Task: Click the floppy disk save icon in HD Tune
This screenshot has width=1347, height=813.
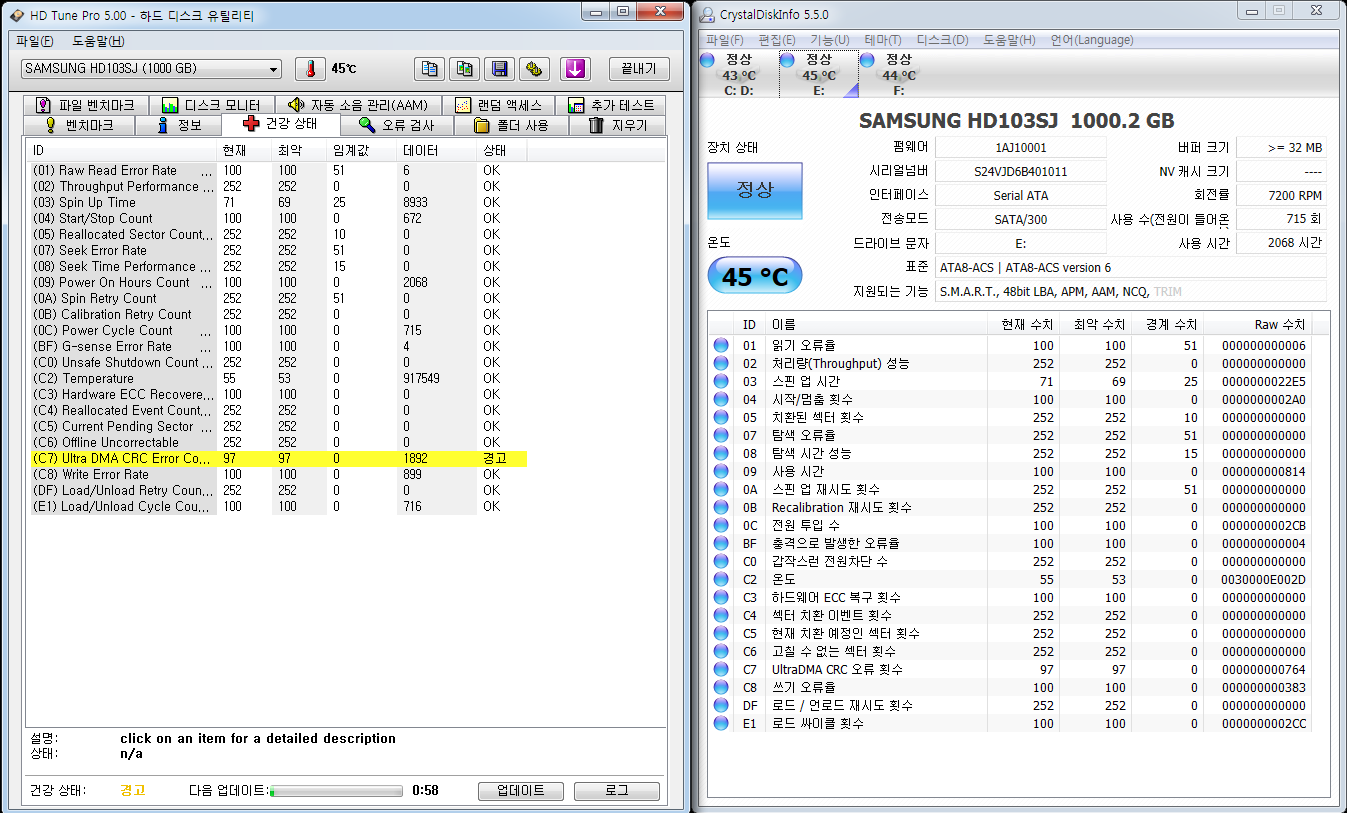Action: tap(499, 69)
